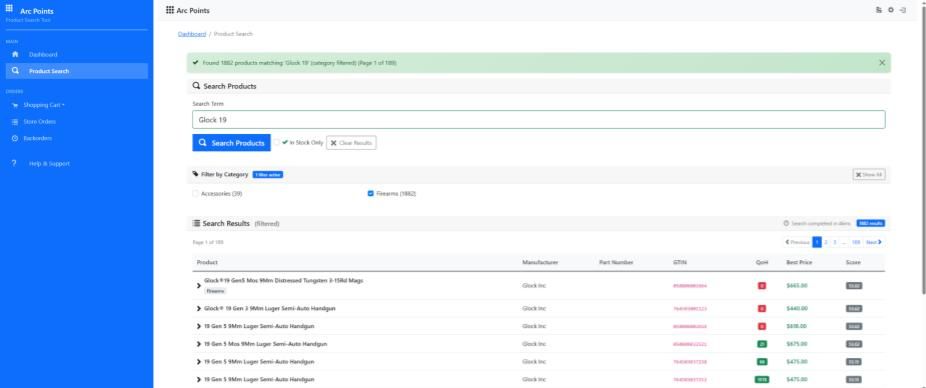Click the sliders icon in top header
The height and width of the screenshot is (388, 926).
pyautogui.click(x=879, y=10)
